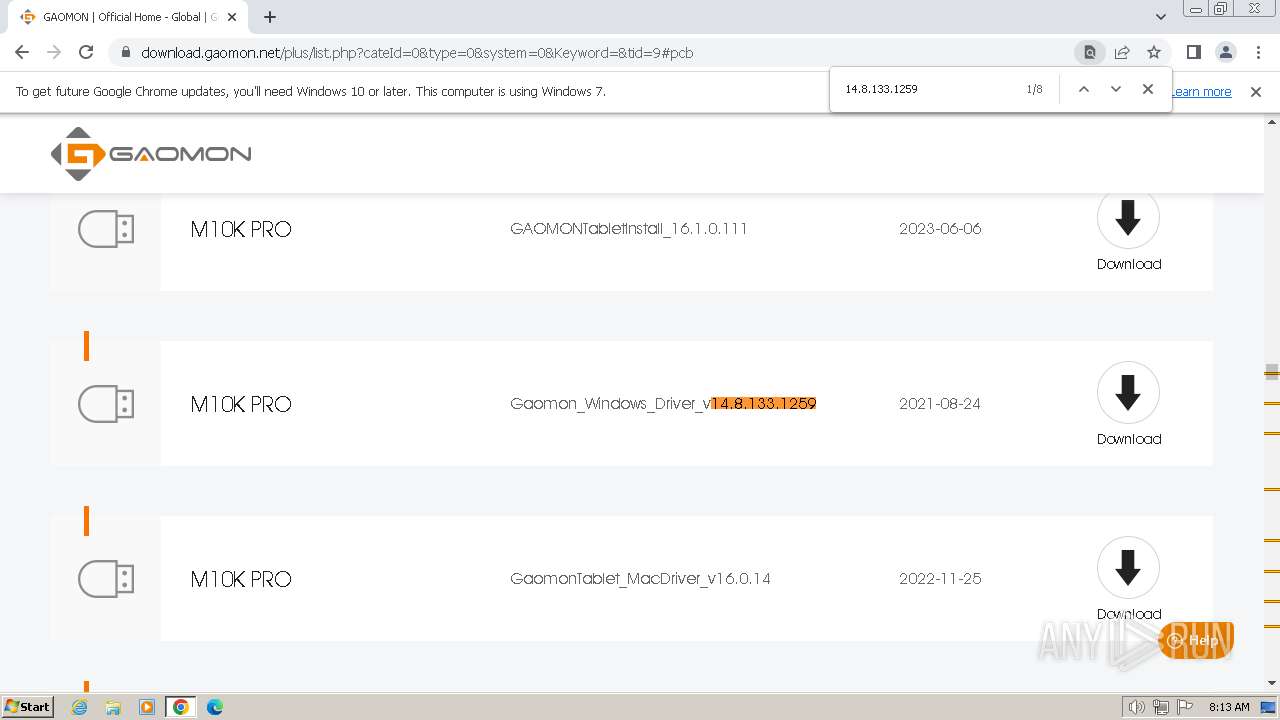This screenshot has width=1280, height=720.
Task: Open the Chrome profile avatar
Action: [1226, 52]
